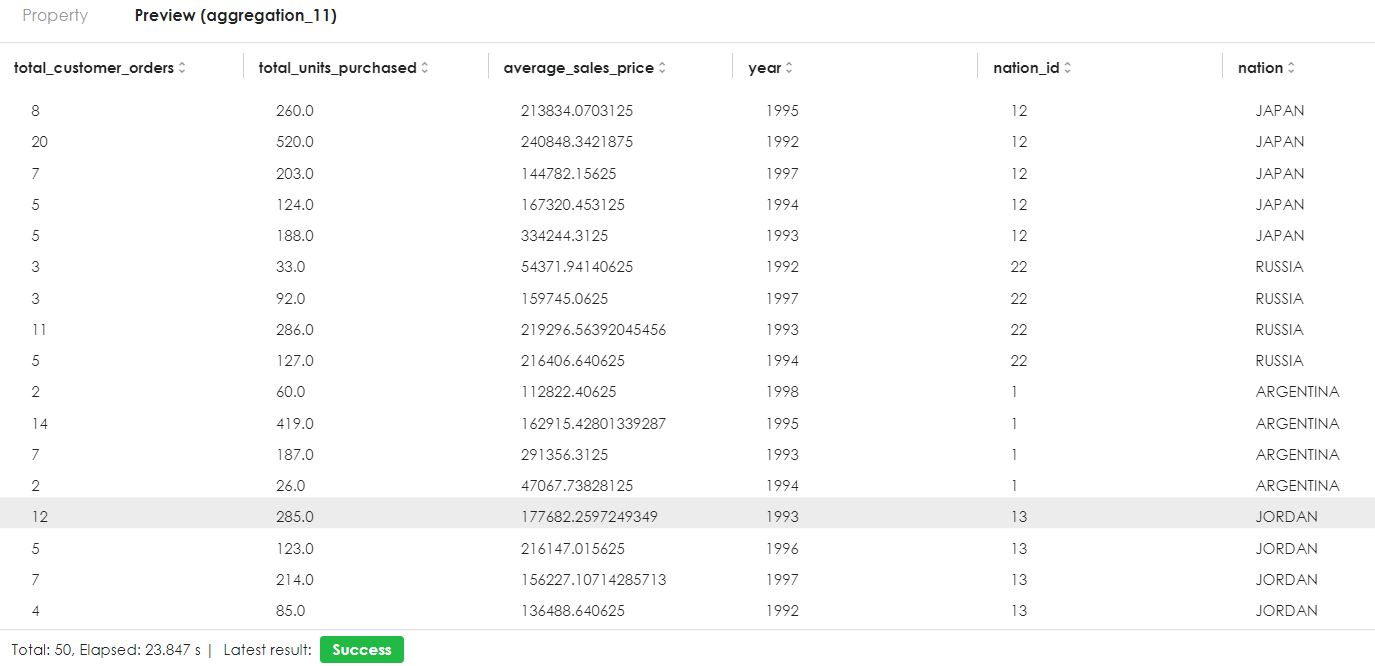Select cell value 159745.0625
The width and height of the screenshot is (1375, 666).
[x=565, y=299]
